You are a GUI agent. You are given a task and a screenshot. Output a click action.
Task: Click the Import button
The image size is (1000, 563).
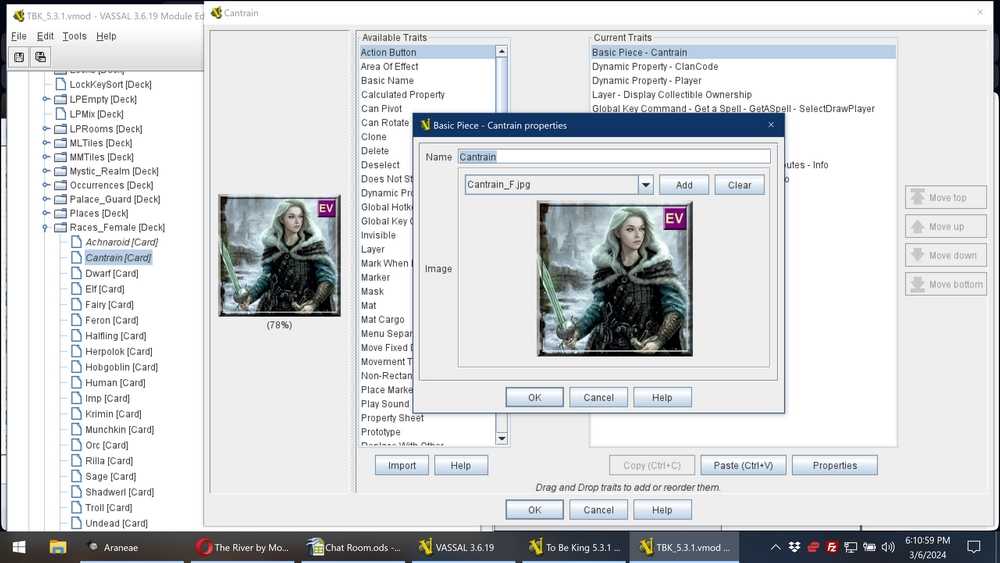(x=402, y=465)
